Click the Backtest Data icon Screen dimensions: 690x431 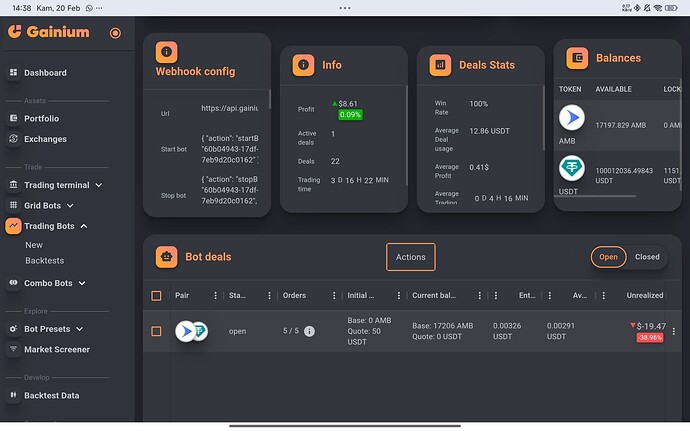point(14,395)
